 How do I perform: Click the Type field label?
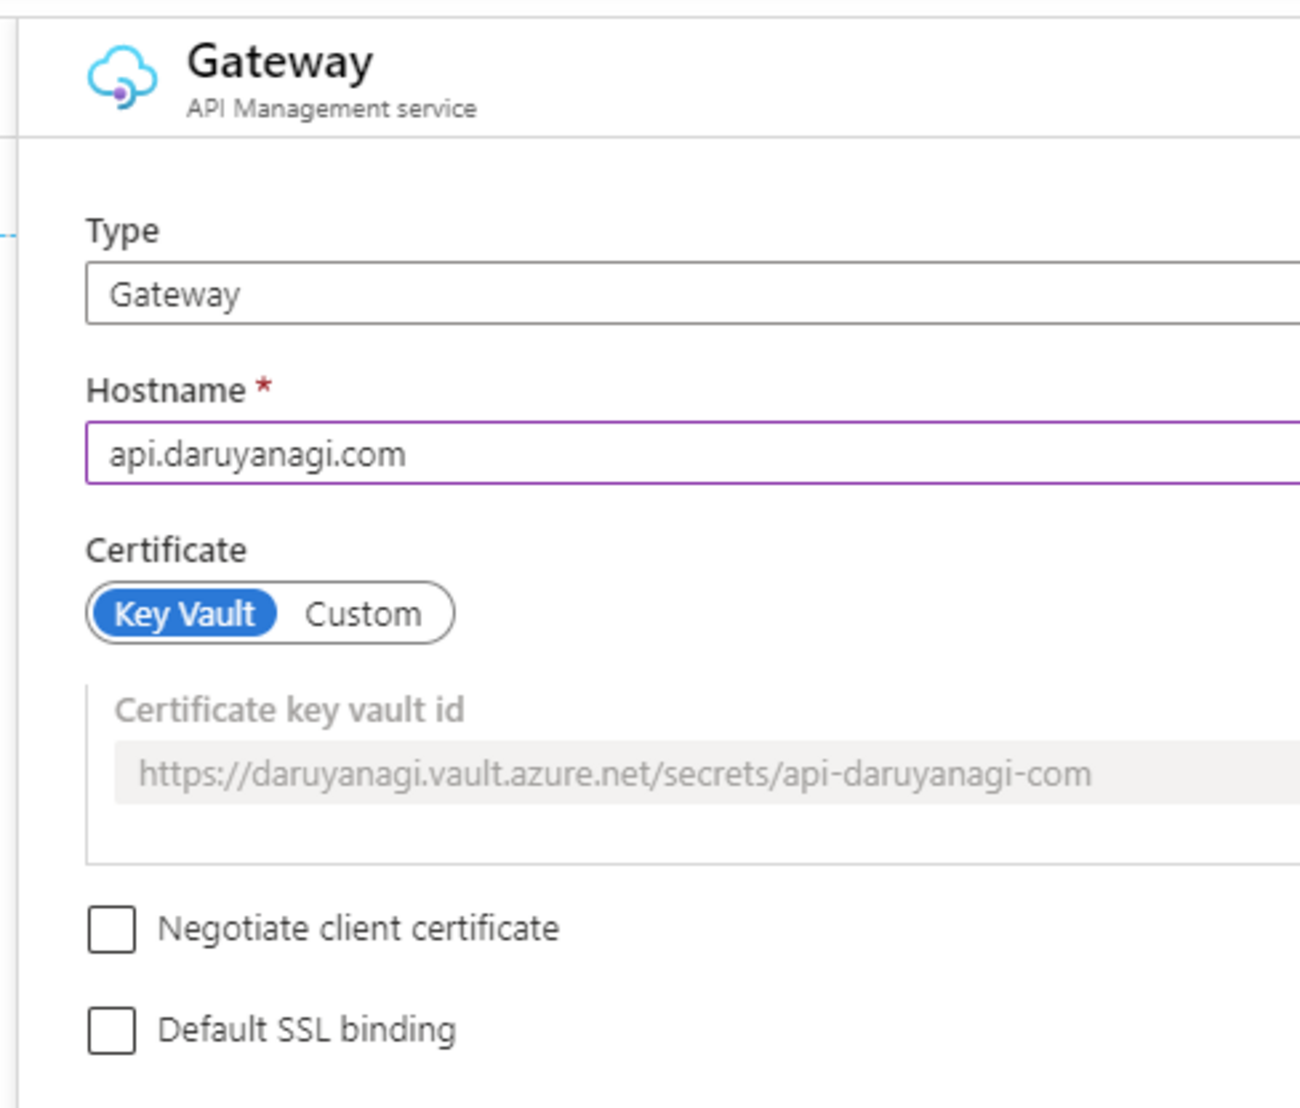click(122, 231)
